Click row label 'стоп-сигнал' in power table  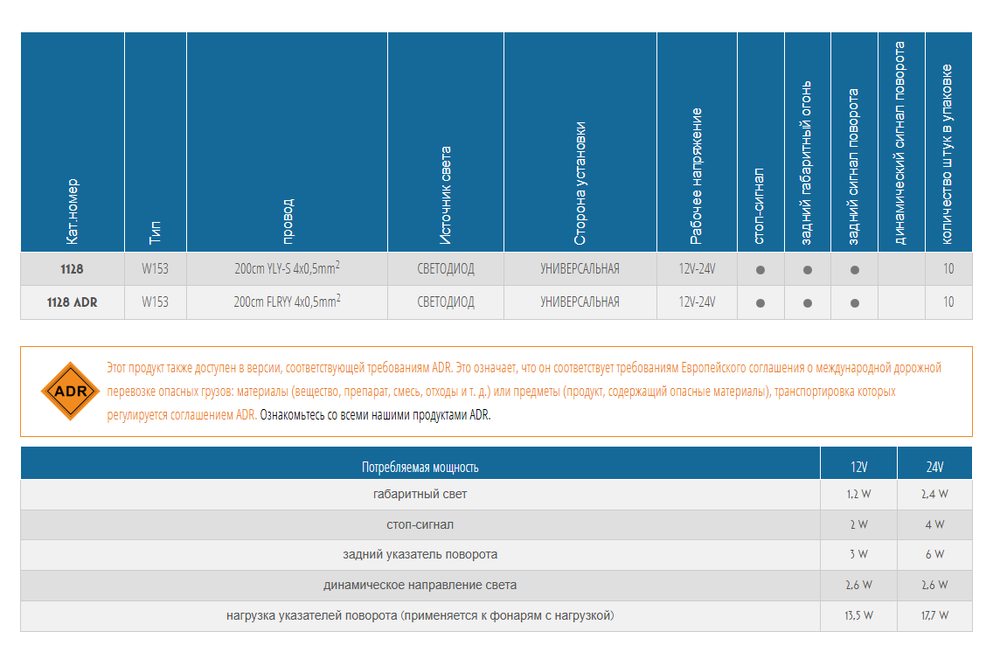click(x=420, y=524)
